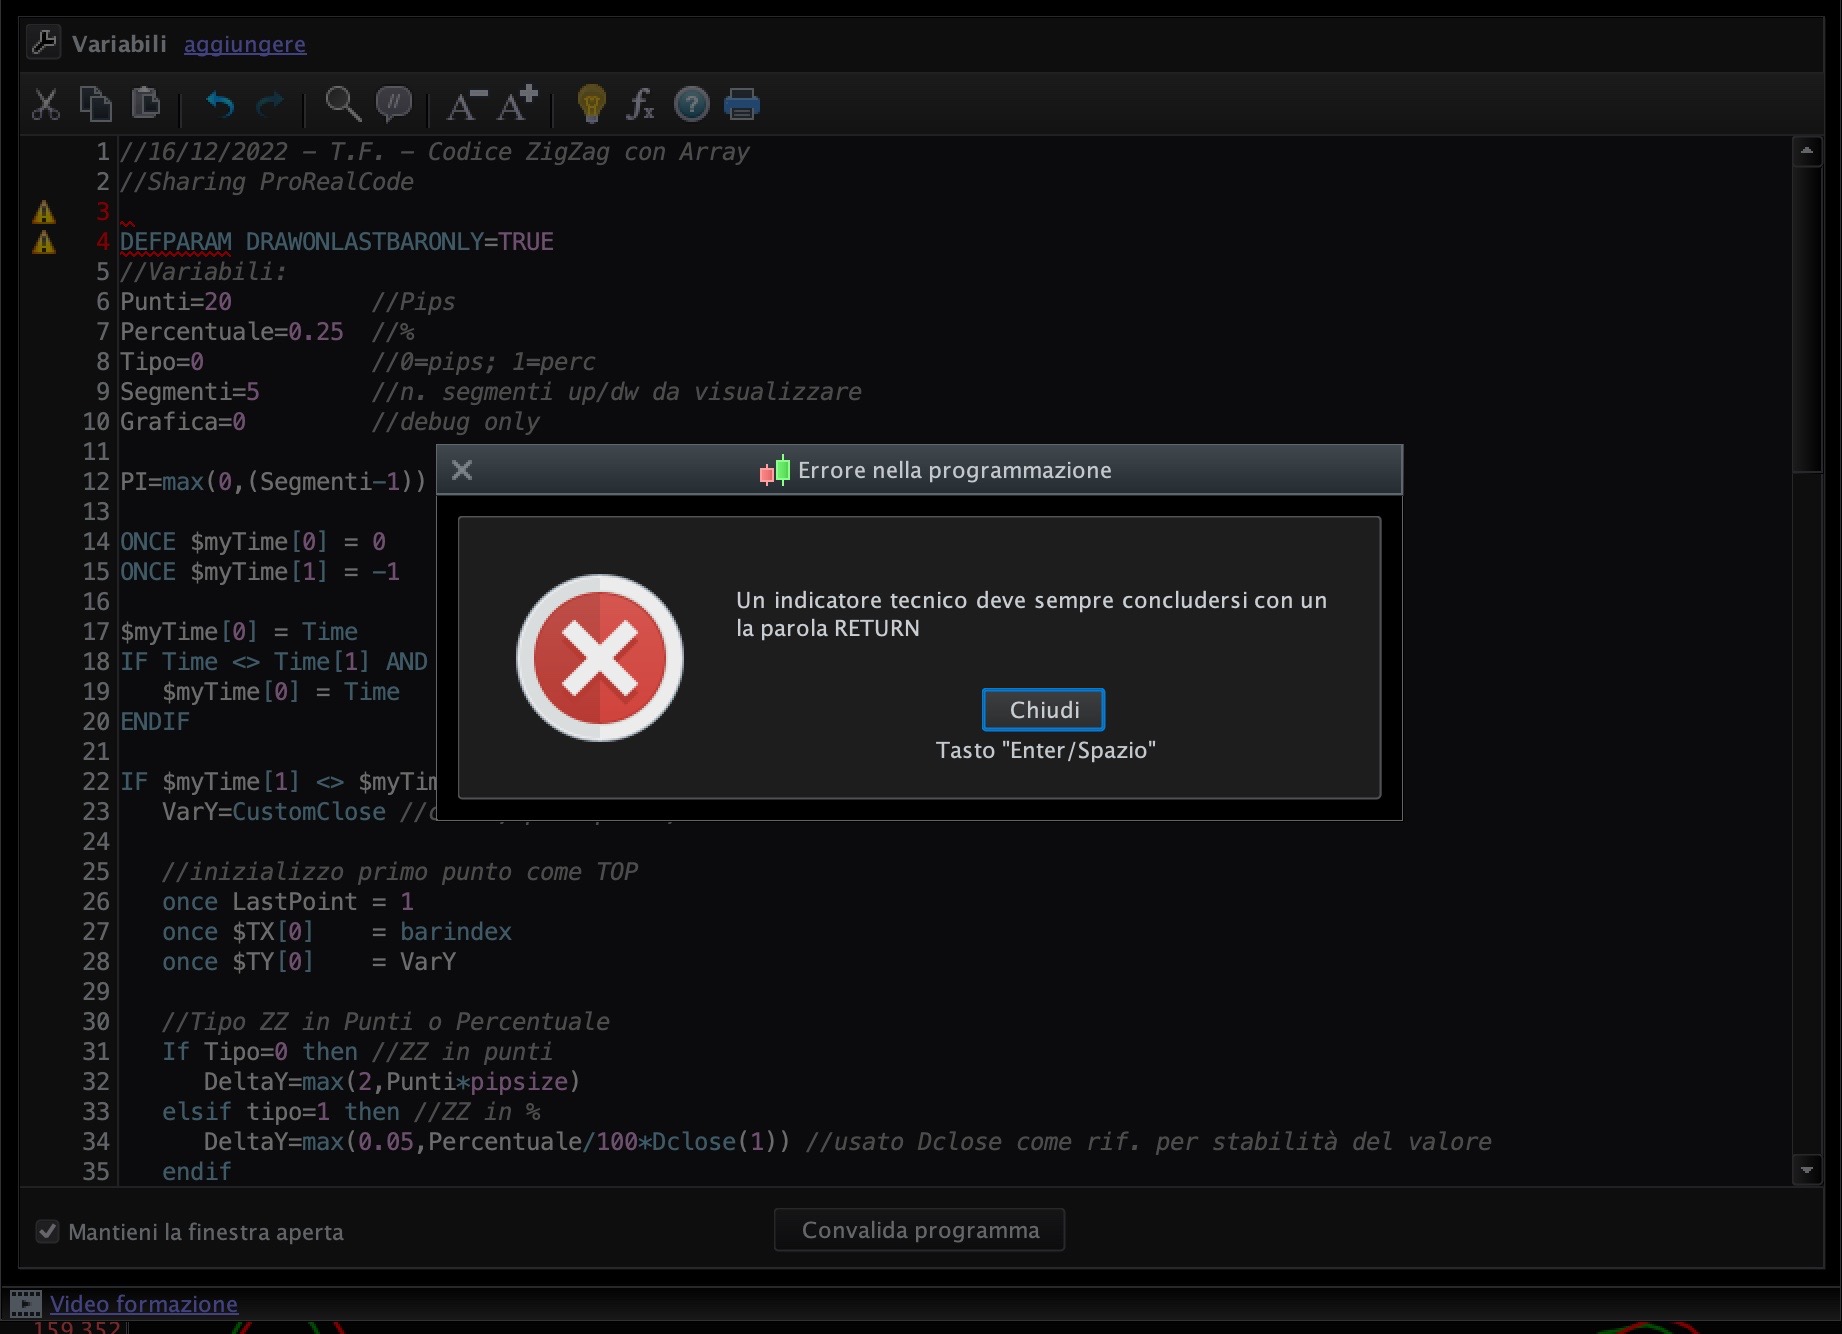Click the 'endif' on line 35
Image resolution: width=1842 pixels, height=1334 pixels.
point(197,1172)
